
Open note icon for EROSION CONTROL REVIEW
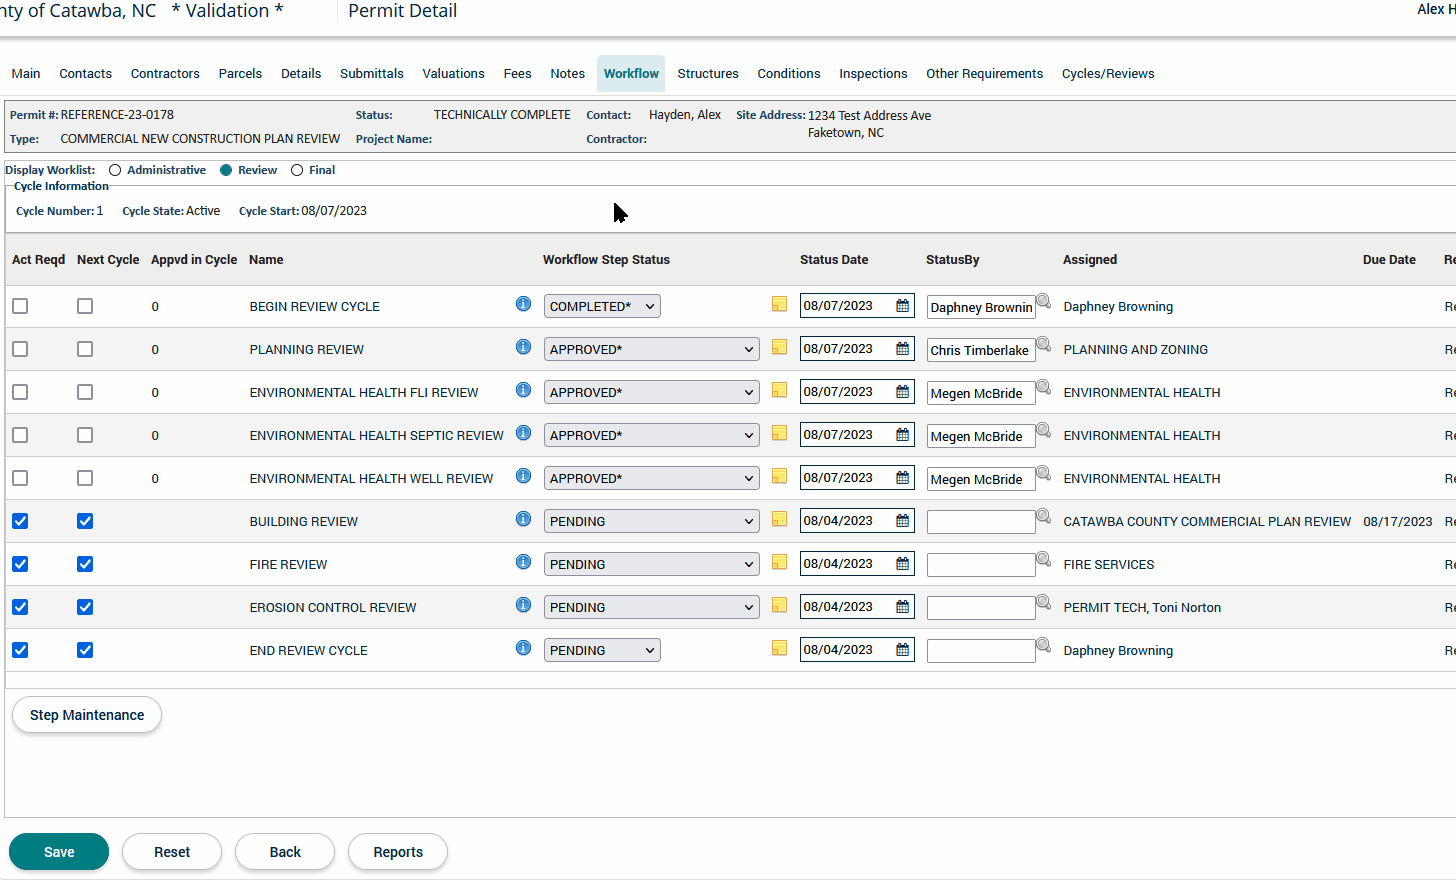pos(779,606)
